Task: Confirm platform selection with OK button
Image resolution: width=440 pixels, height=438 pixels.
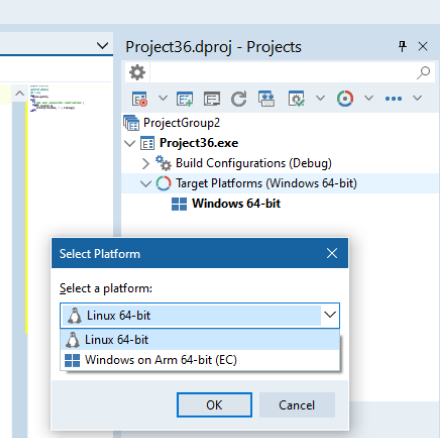Action: point(214,405)
